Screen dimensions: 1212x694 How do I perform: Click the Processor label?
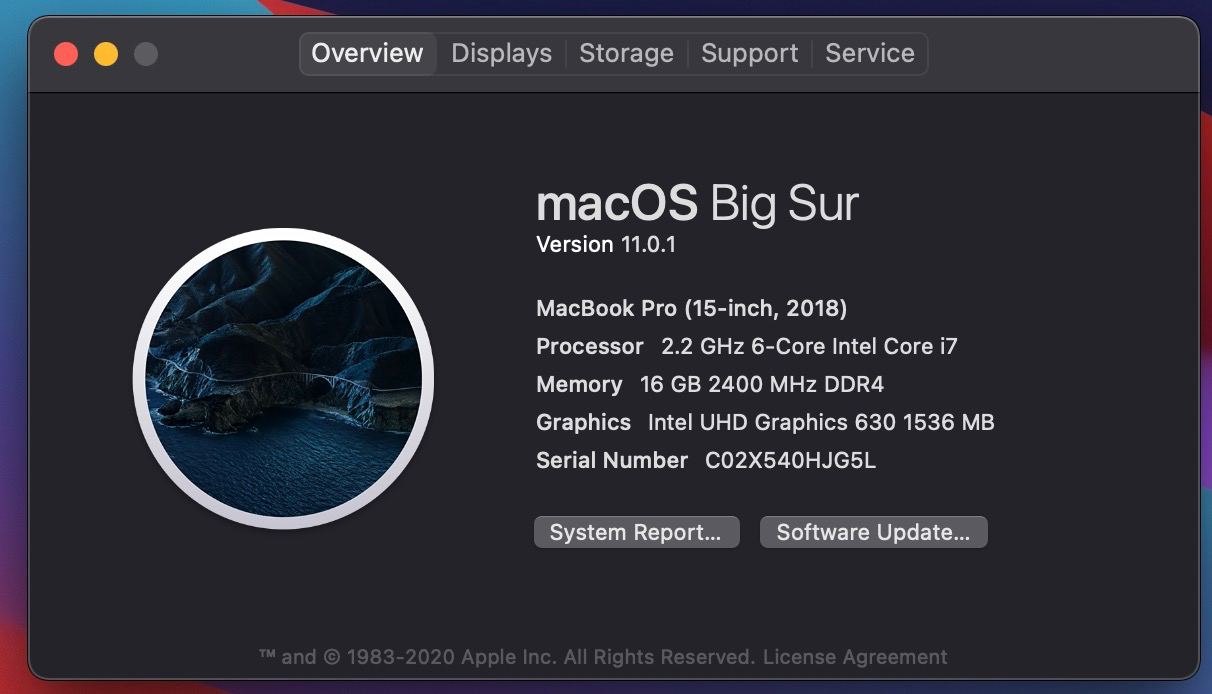coord(590,346)
